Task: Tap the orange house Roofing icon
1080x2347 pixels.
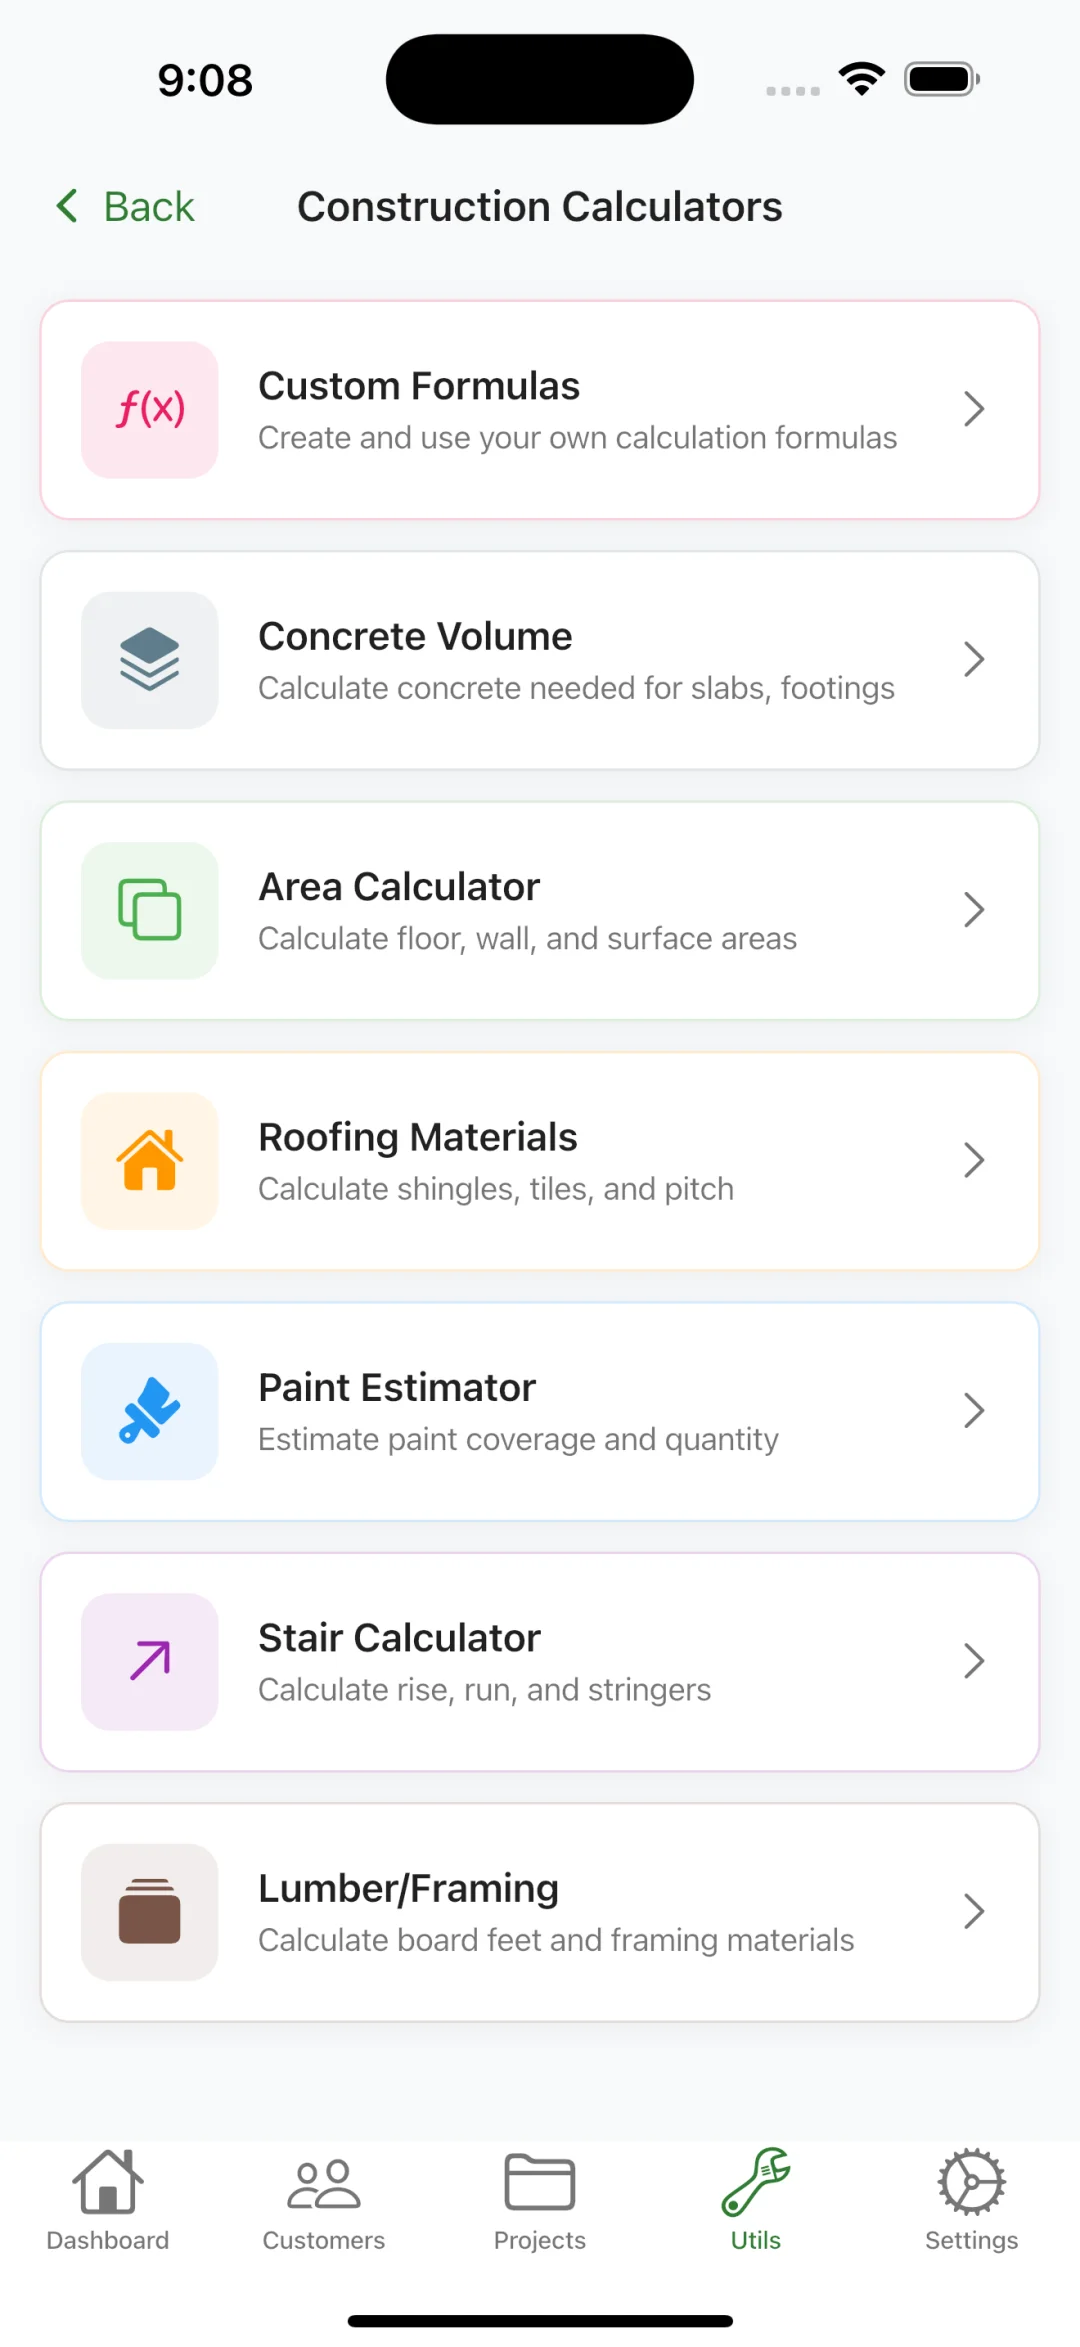Action: coord(150,1160)
